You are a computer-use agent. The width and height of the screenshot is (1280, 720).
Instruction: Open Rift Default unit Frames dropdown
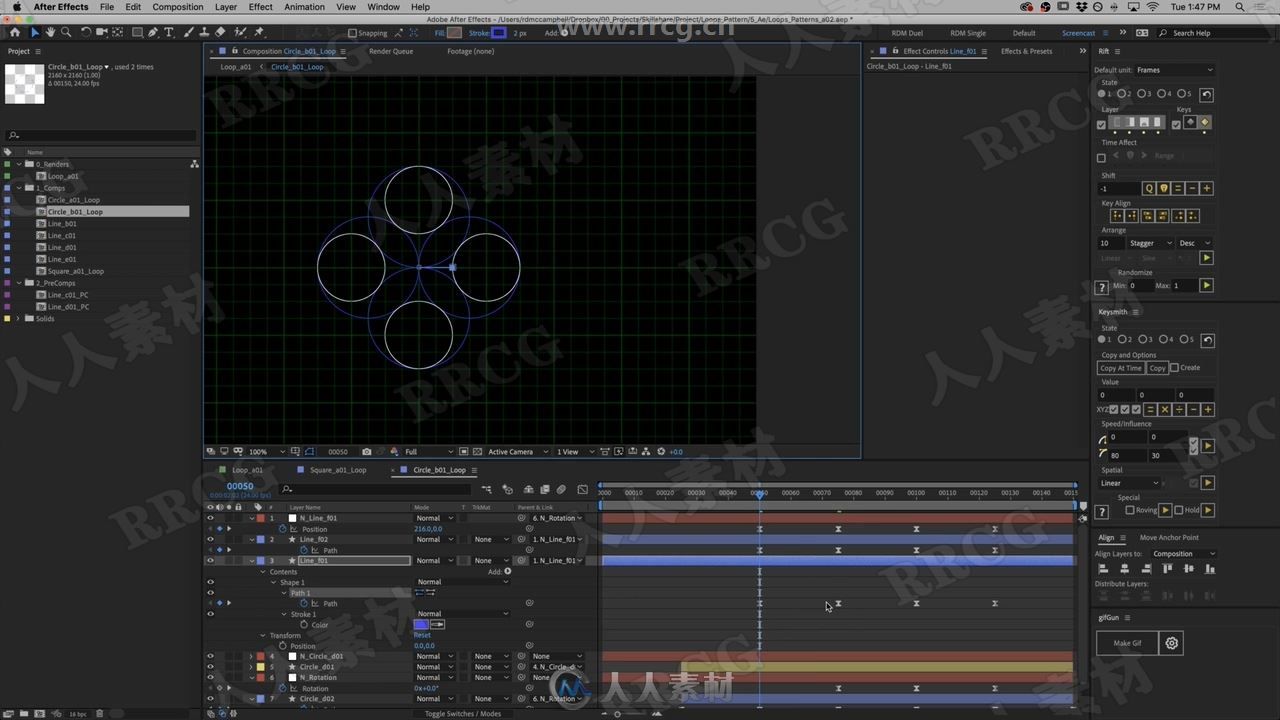(1174, 70)
